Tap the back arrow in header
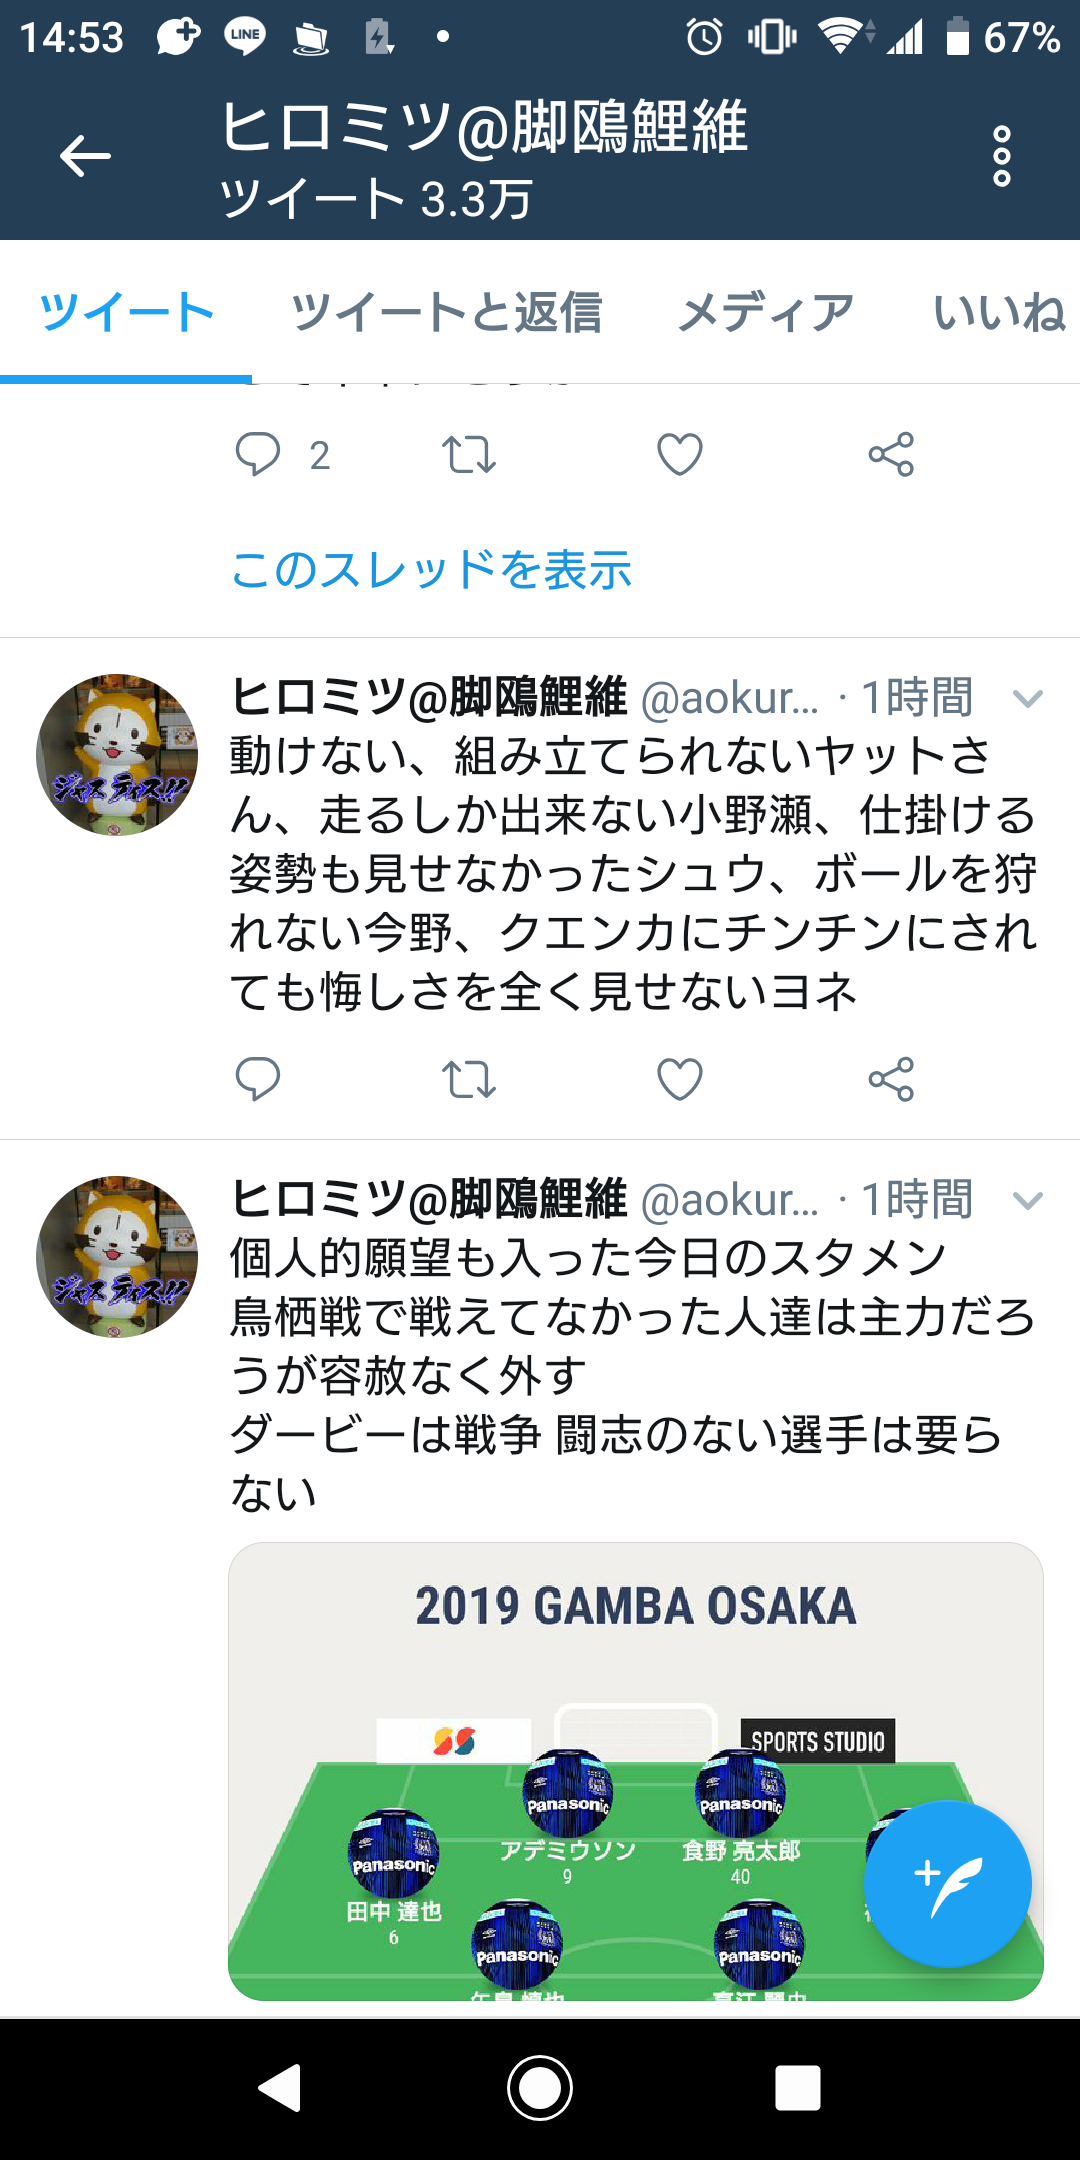 point(85,156)
